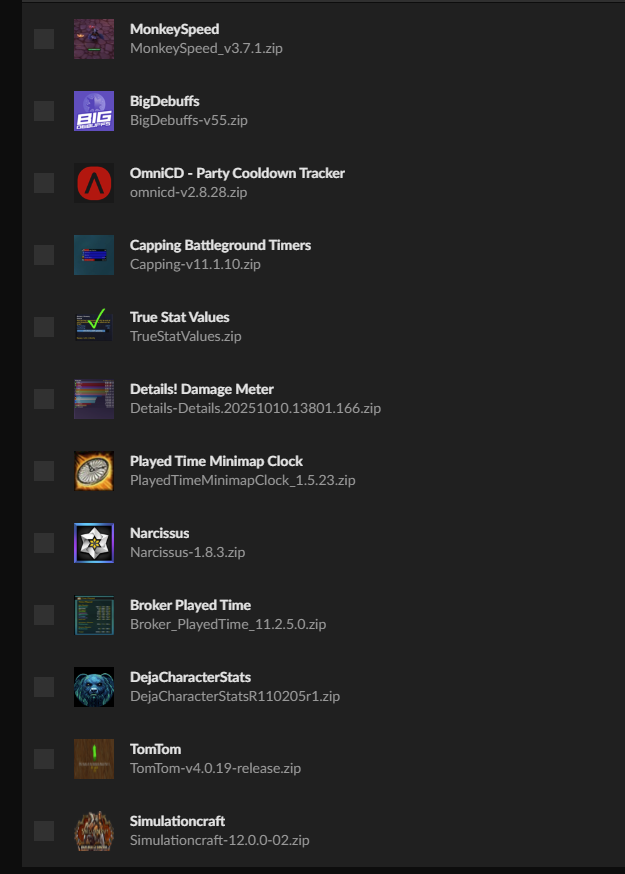Screen dimensions: 625x874
Task: Open the DejaCharacterStats title
Action: coord(190,677)
